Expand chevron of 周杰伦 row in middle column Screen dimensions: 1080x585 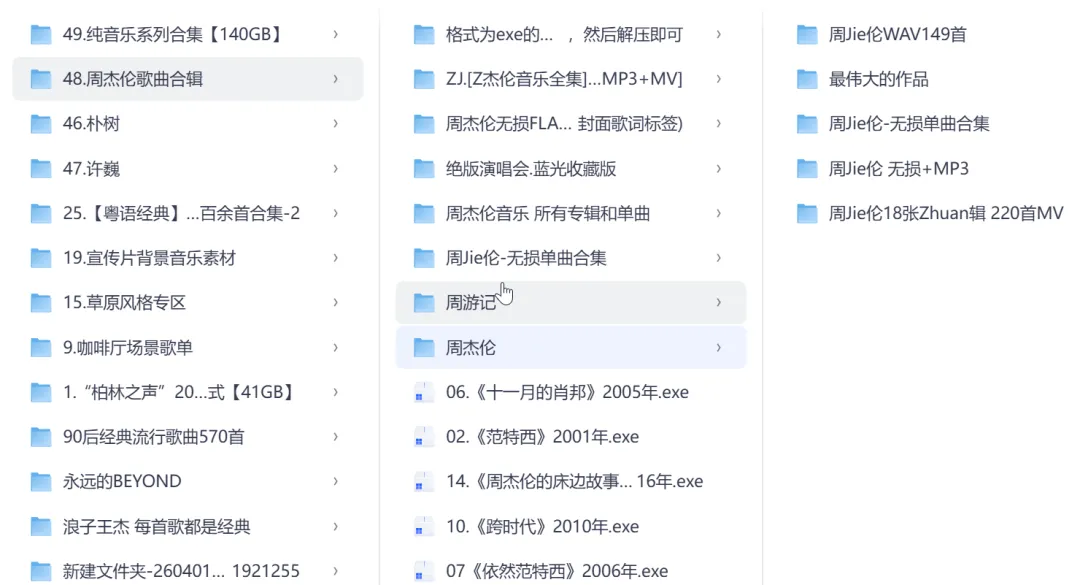pyautogui.click(x=718, y=348)
